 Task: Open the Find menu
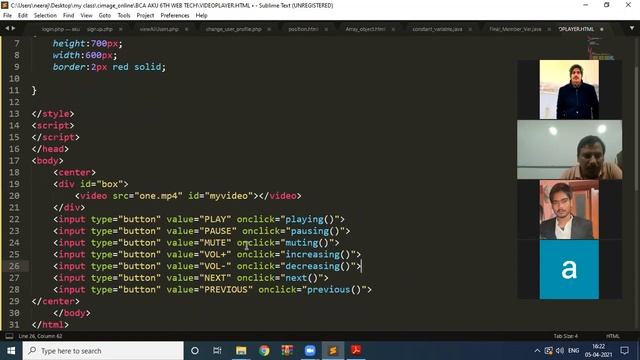[69, 16]
